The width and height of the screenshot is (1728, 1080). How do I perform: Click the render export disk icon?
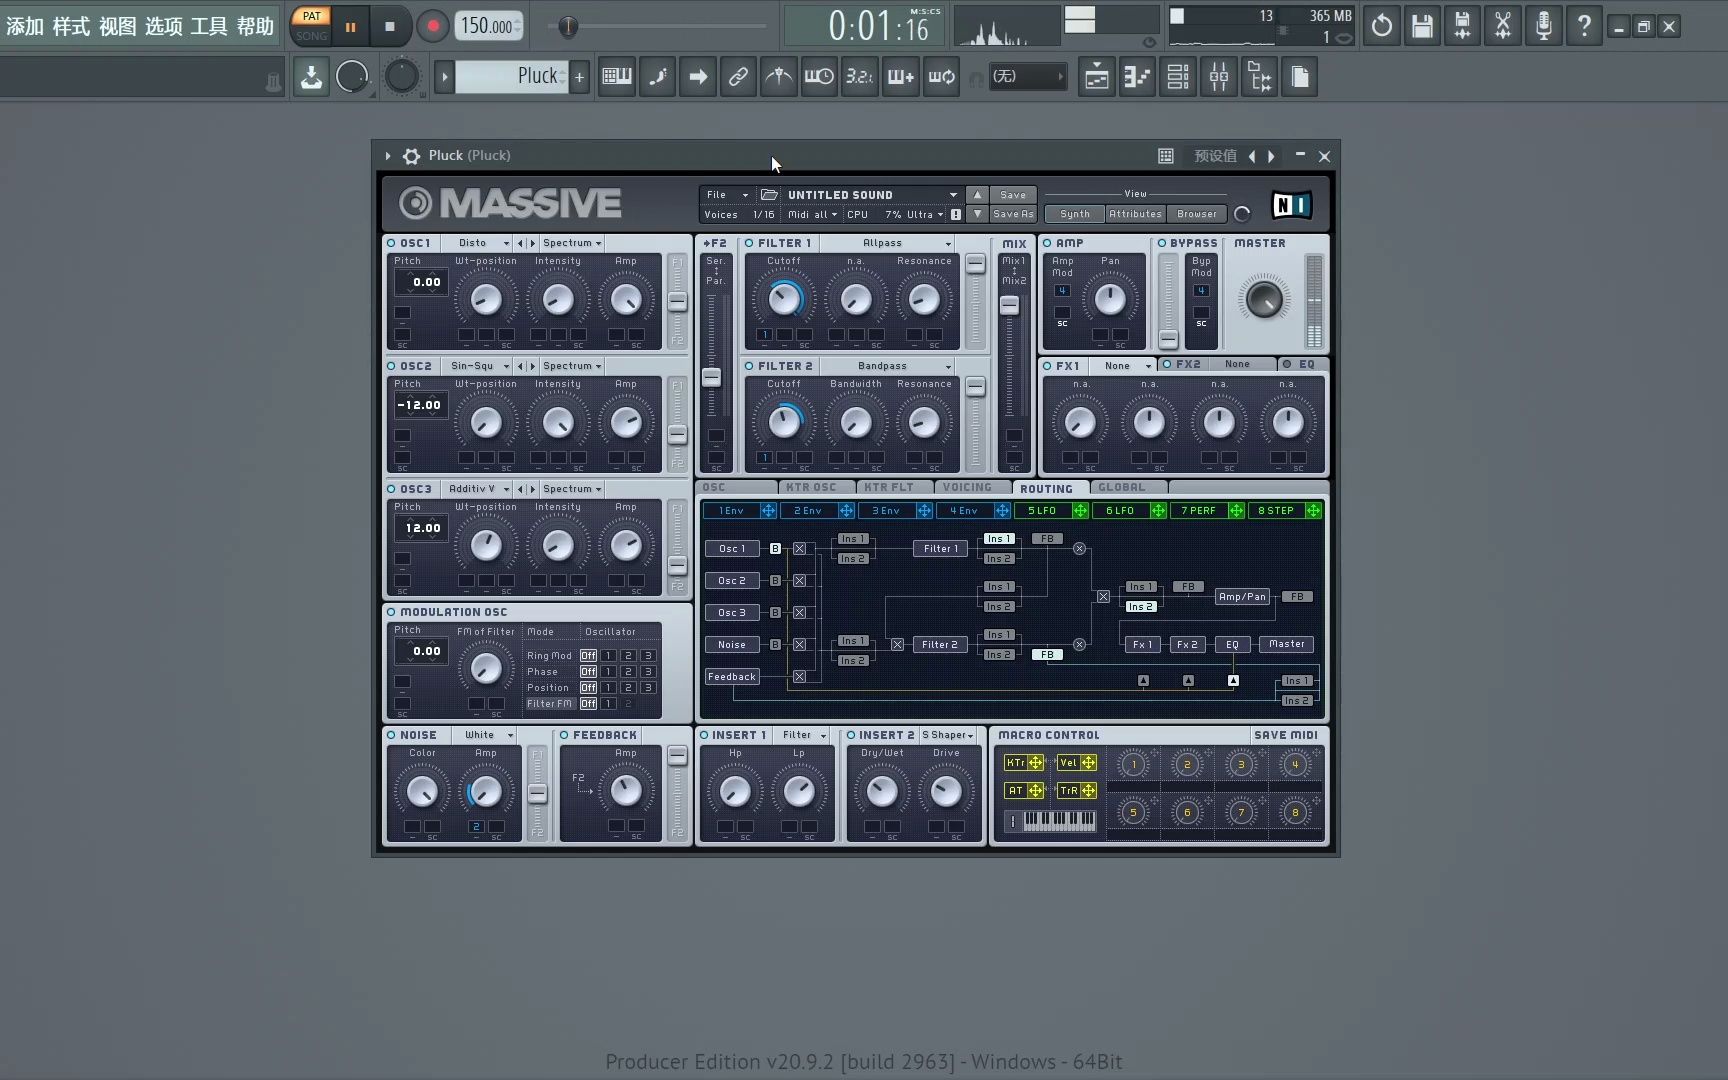point(1462,26)
